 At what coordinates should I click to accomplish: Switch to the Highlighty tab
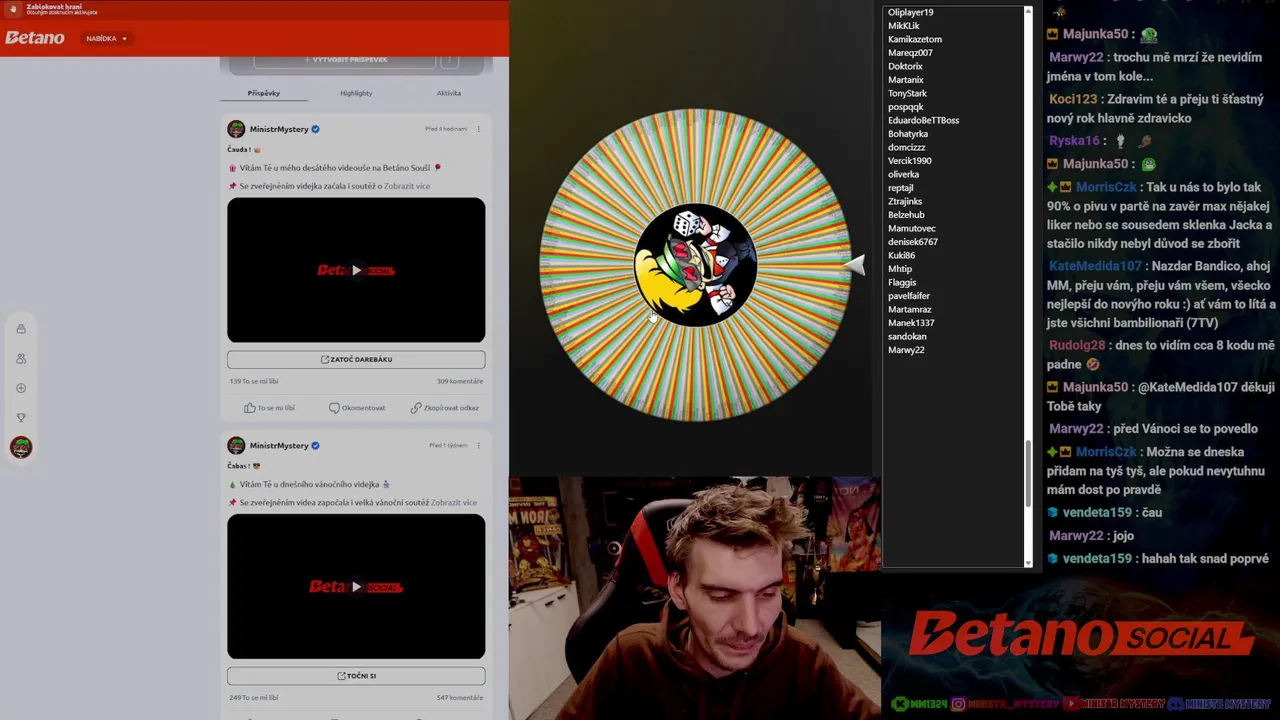[x=356, y=93]
